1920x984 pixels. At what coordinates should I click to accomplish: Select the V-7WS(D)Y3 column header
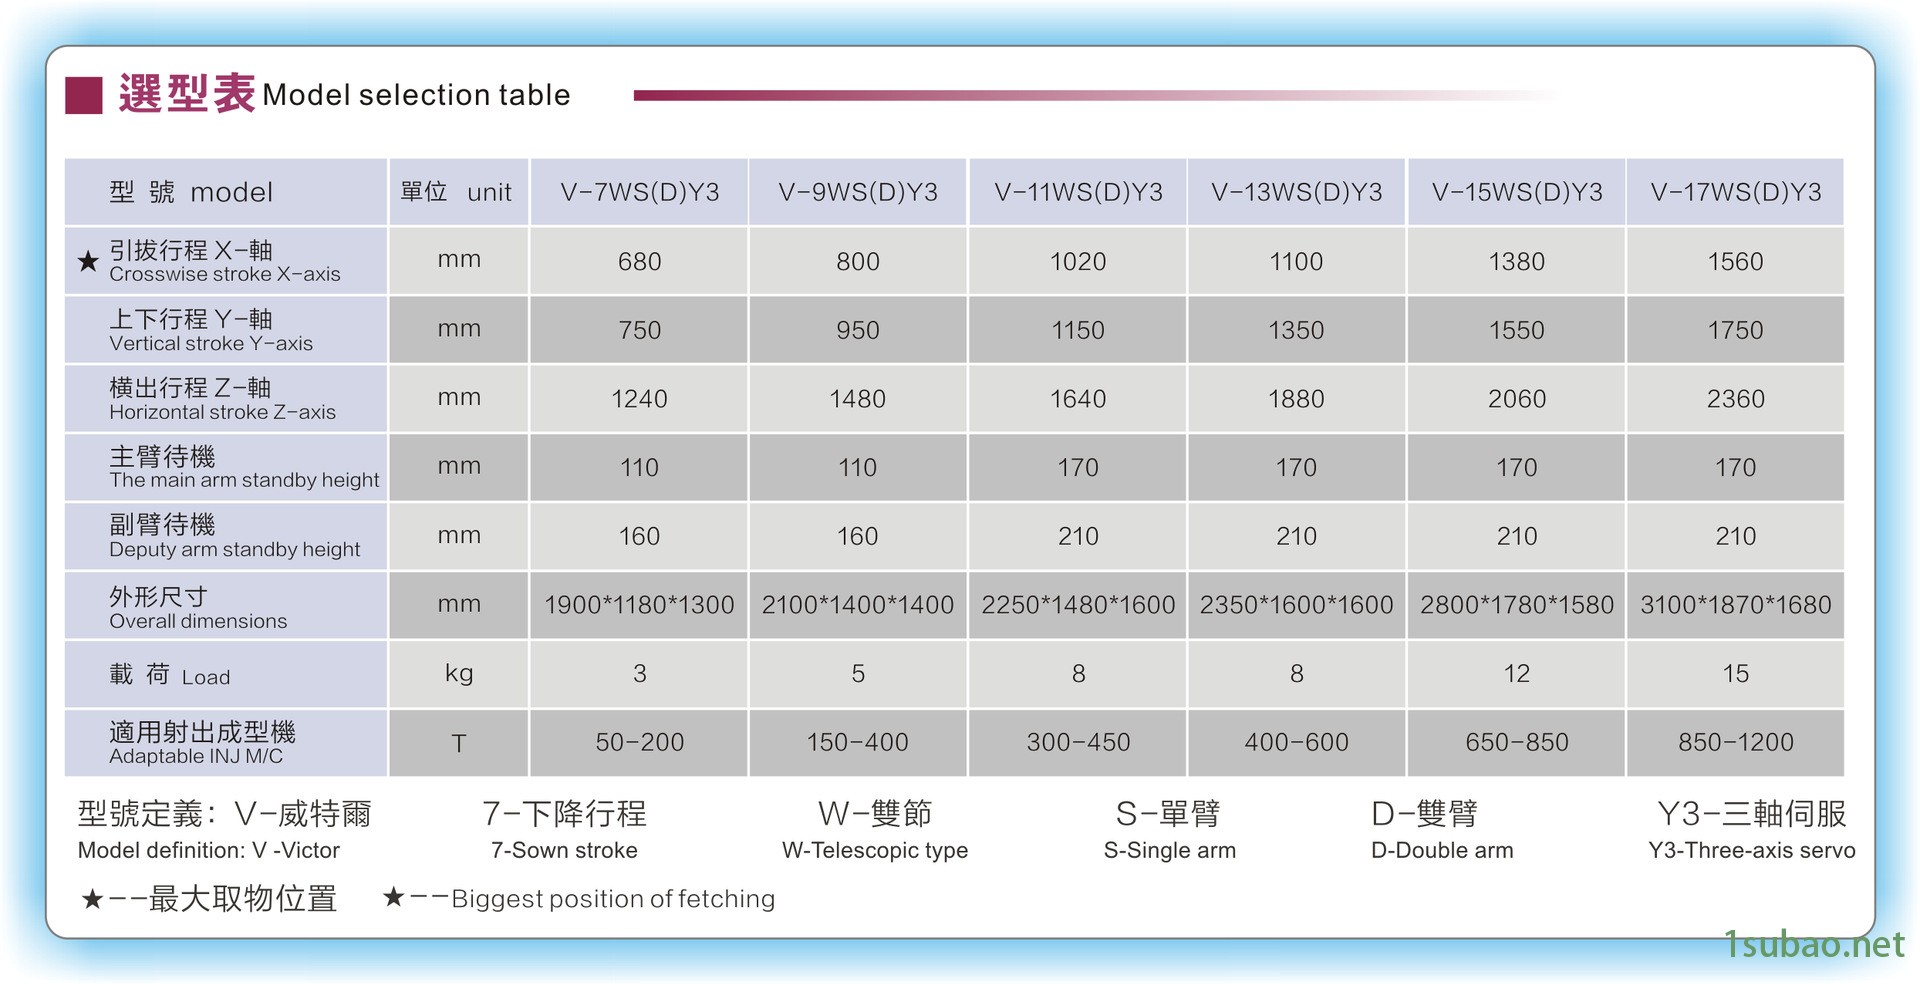coord(639,192)
